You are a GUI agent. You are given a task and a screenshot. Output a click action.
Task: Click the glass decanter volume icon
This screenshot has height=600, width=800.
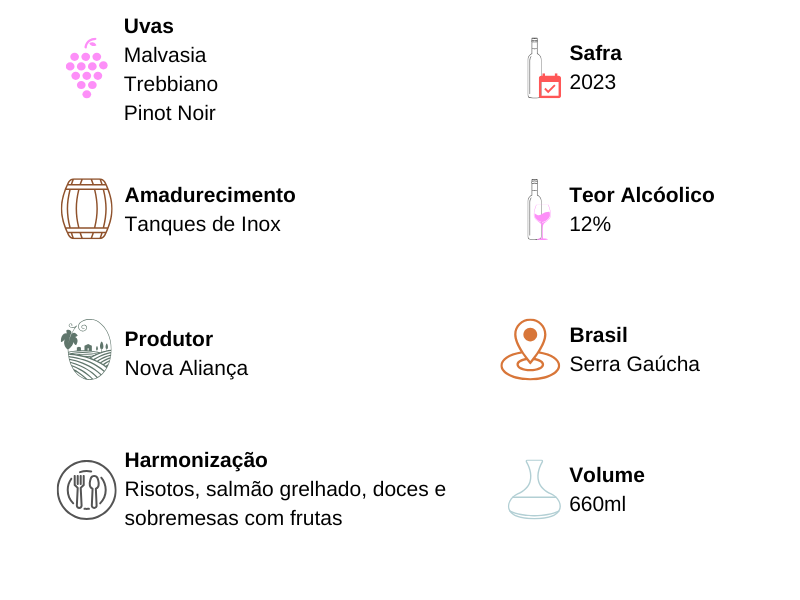point(534,489)
